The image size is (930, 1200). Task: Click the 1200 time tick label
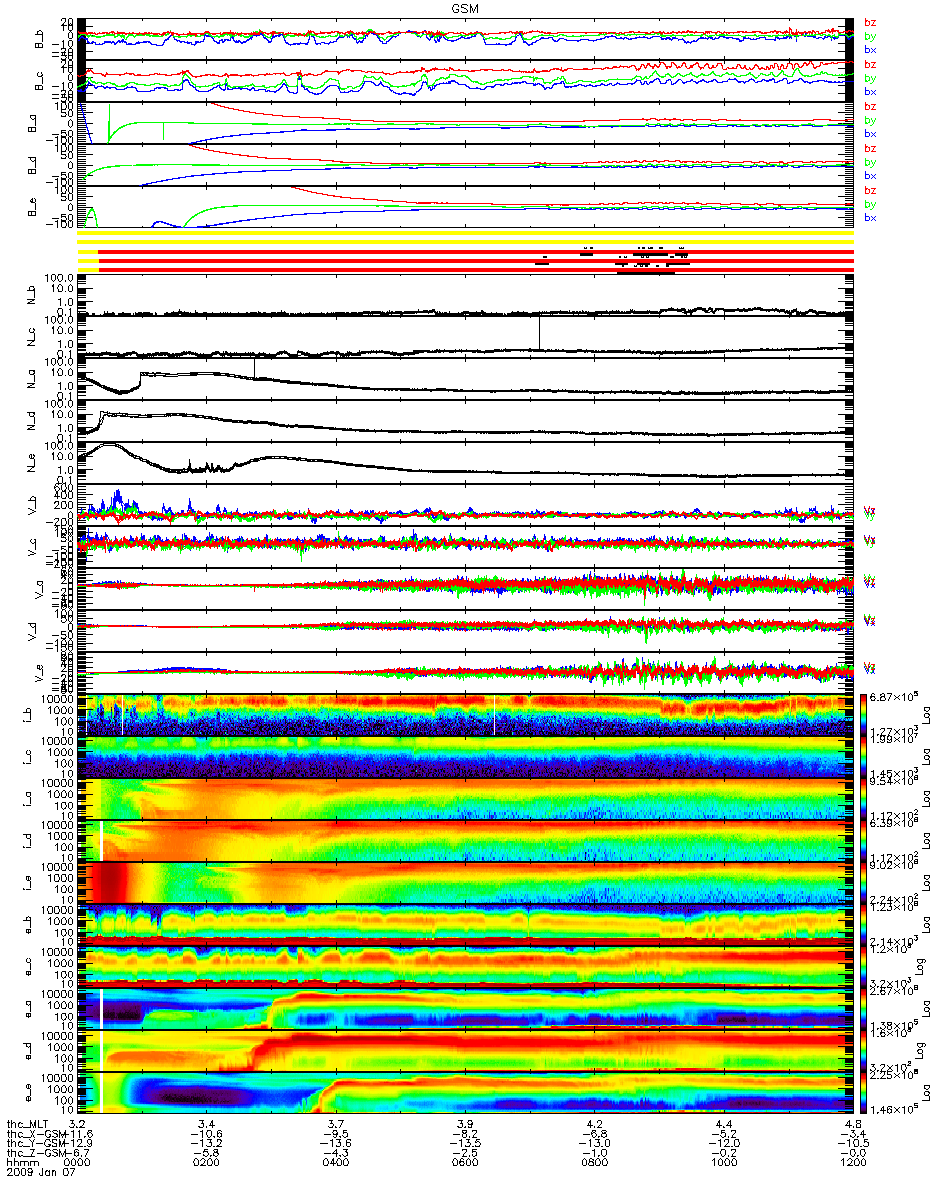[x=853, y=1162]
